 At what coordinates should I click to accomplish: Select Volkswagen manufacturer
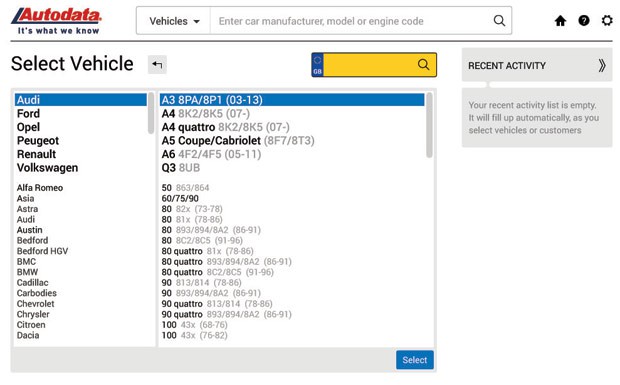click(x=47, y=168)
